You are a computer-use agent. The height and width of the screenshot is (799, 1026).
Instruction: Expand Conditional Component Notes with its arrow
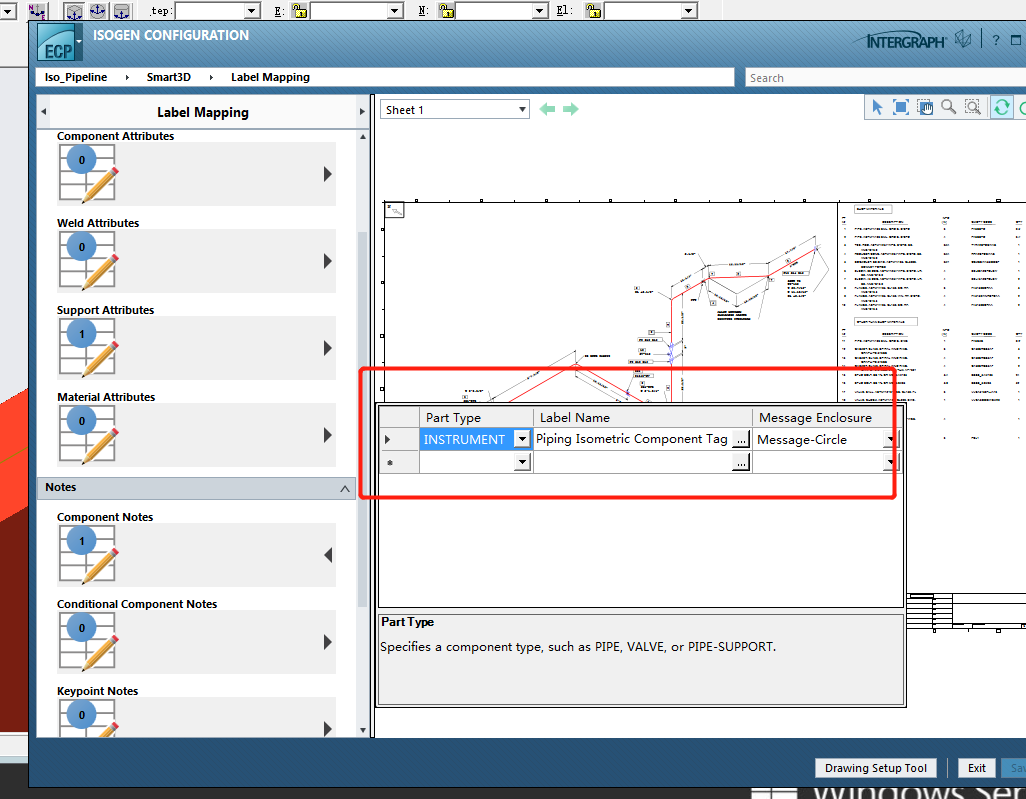coord(328,642)
